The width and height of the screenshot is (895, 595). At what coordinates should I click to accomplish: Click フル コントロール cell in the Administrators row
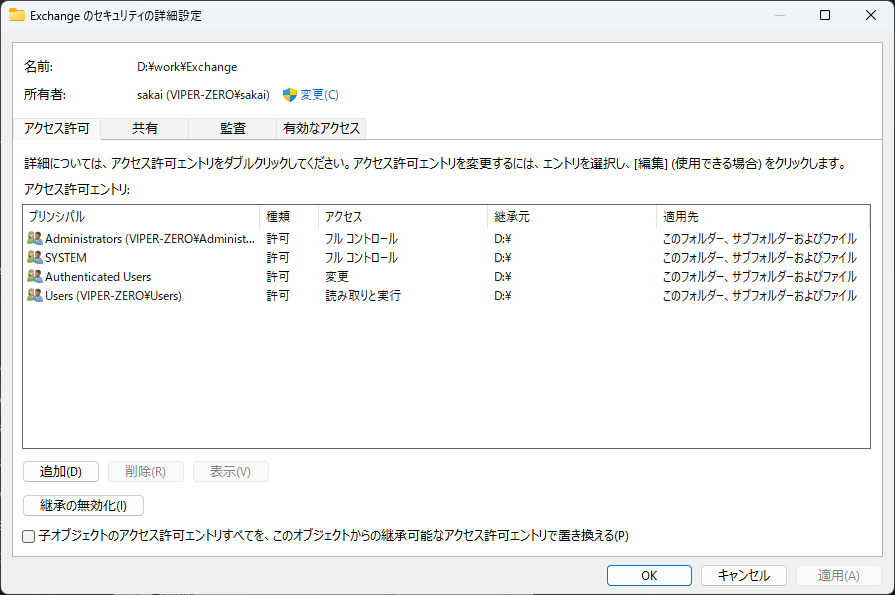[361, 239]
